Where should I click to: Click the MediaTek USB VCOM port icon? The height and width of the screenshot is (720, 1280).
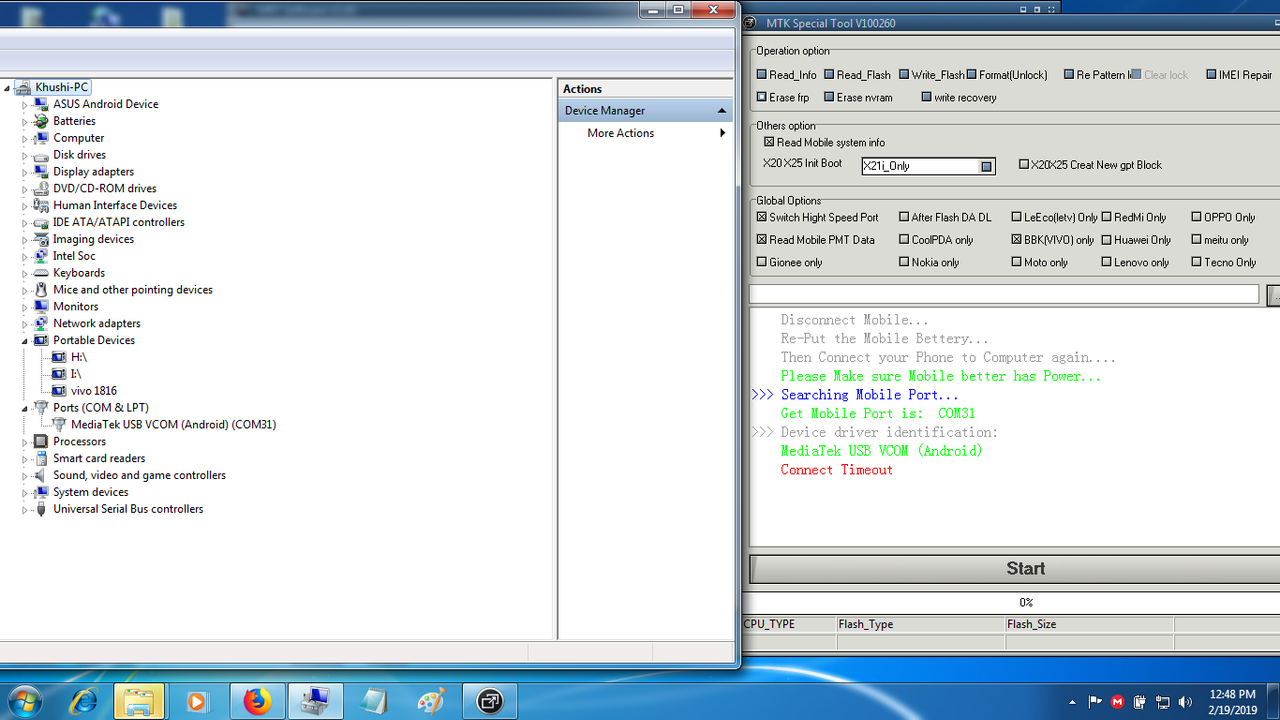click(59, 424)
